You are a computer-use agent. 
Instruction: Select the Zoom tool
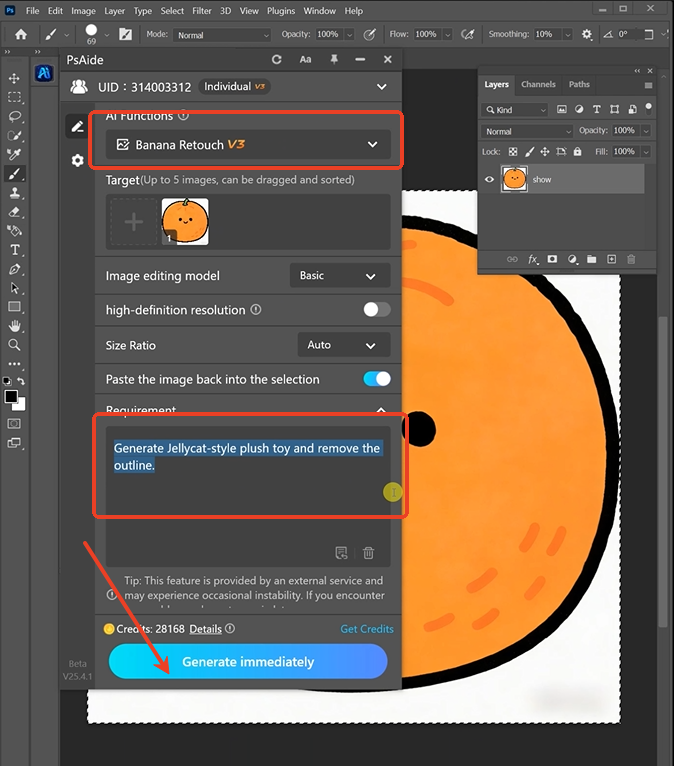[x=14, y=345]
